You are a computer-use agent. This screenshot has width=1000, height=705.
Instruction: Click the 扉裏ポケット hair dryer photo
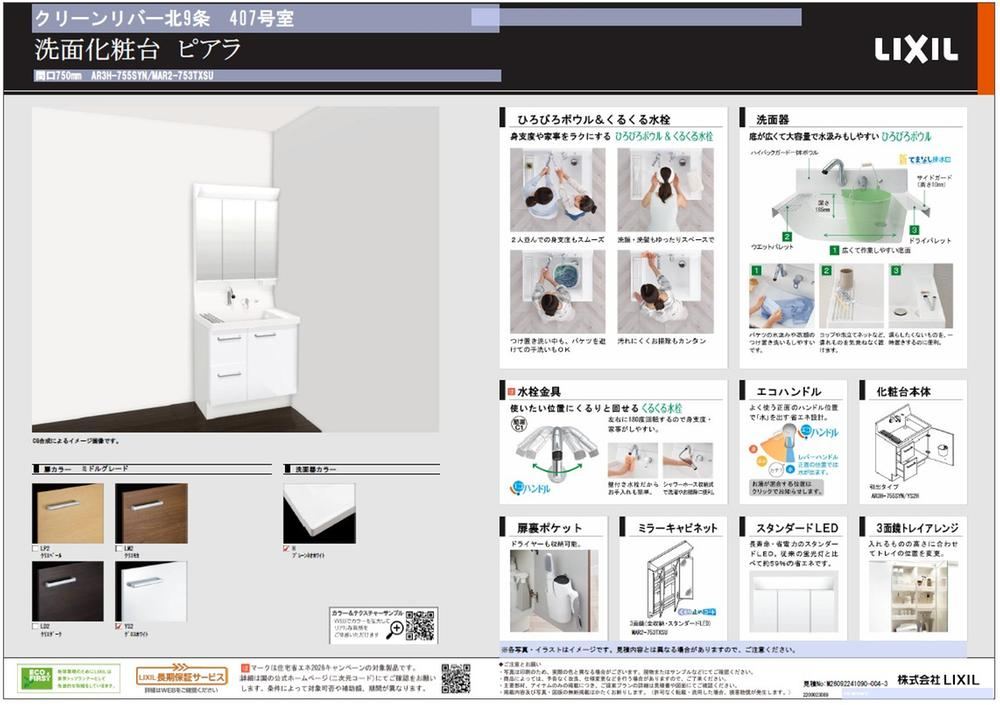tap(554, 591)
